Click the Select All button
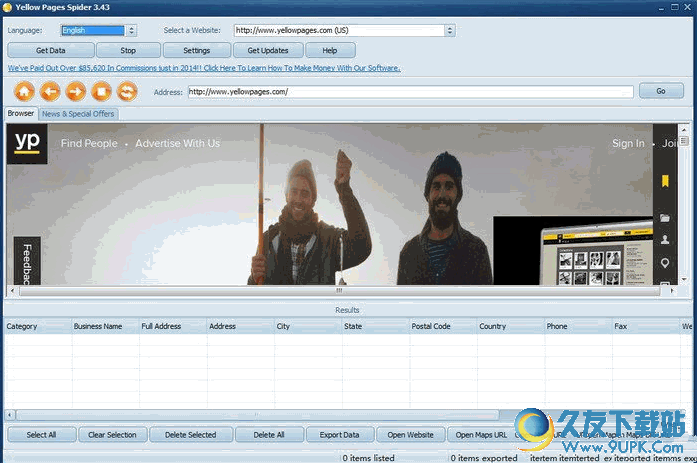697x463 pixels. [x=41, y=435]
